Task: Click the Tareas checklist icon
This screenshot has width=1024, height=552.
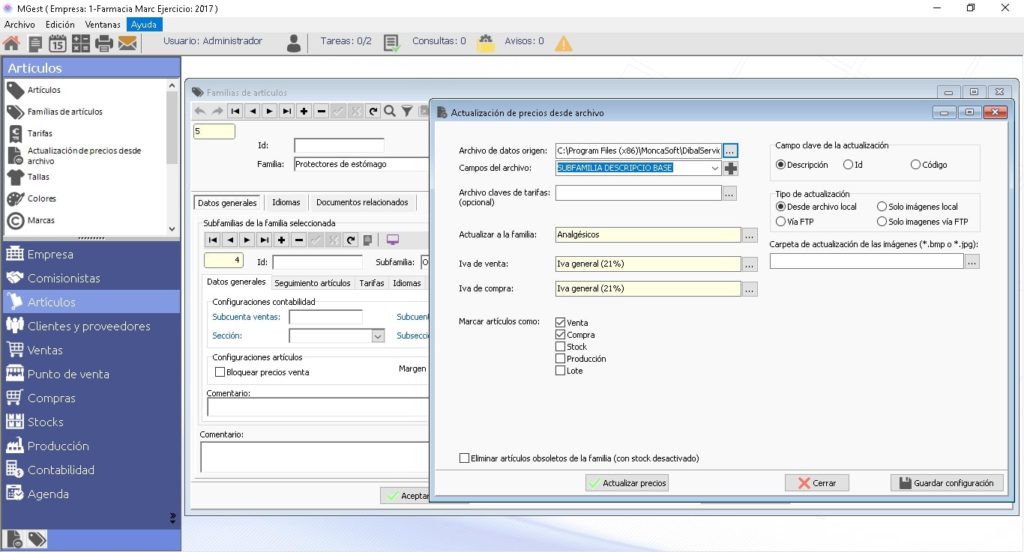Action: pyautogui.click(x=391, y=43)
